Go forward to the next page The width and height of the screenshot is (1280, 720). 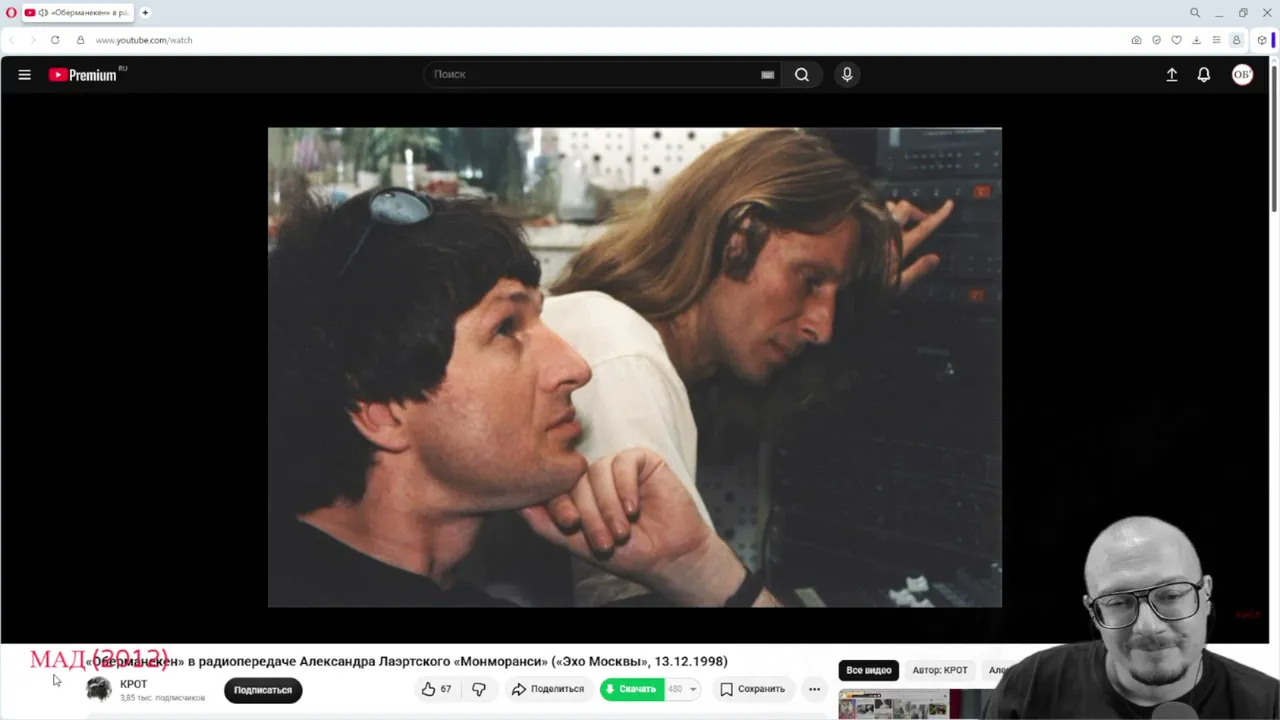pyautogui.click(x=32, y=40)
